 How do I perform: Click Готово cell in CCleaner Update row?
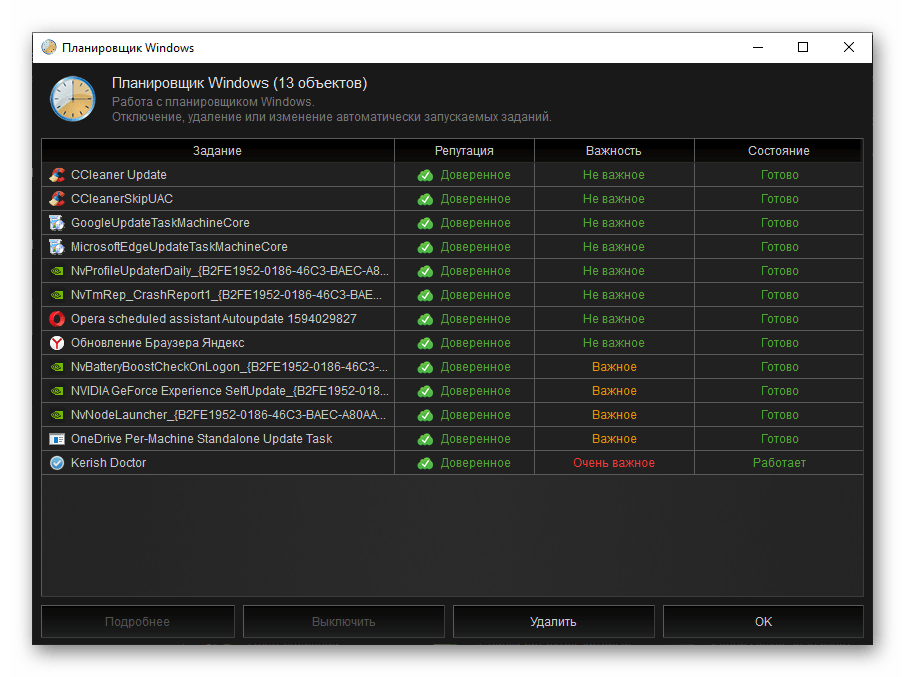pyautogui.click(x=779, y=174)
